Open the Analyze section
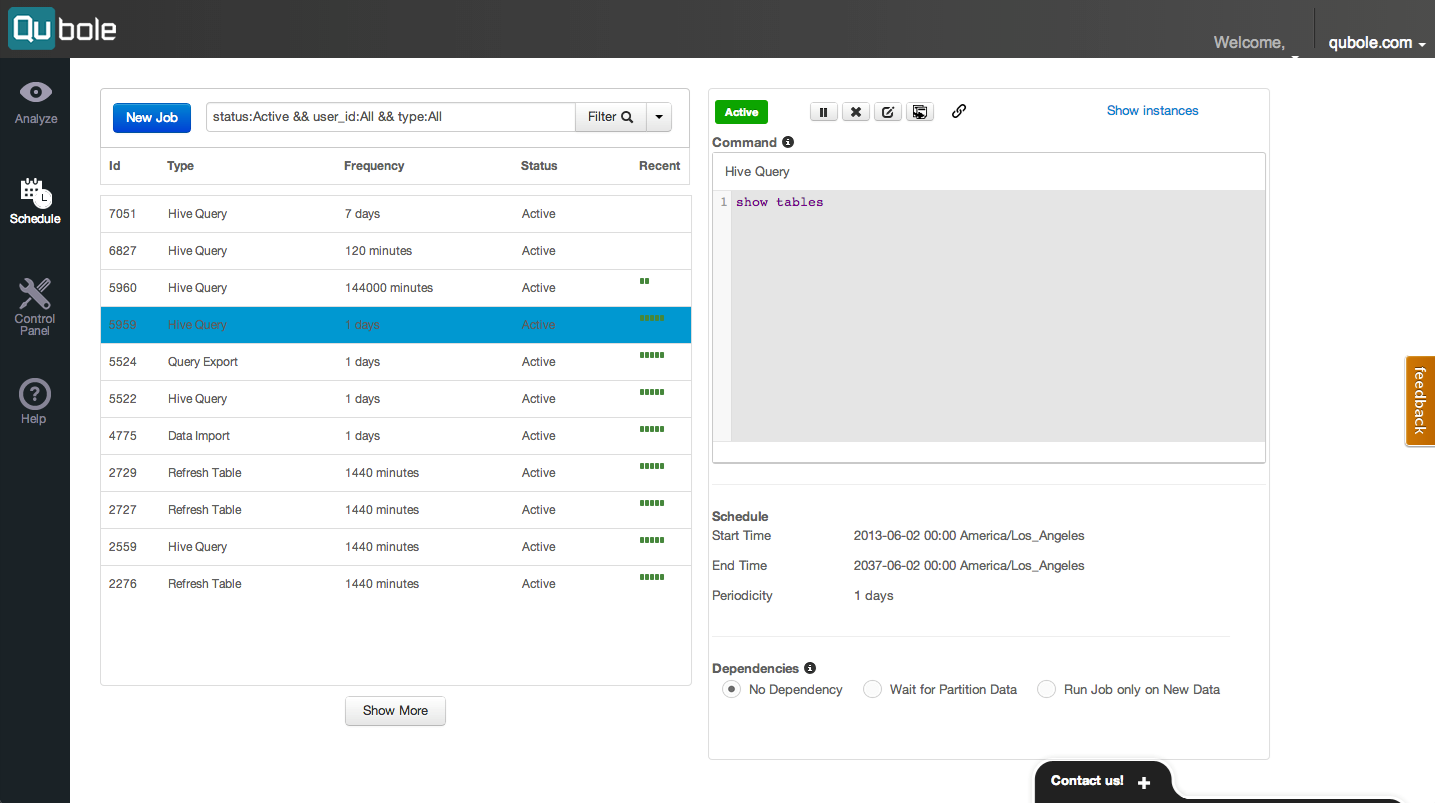 pos(35,103)
